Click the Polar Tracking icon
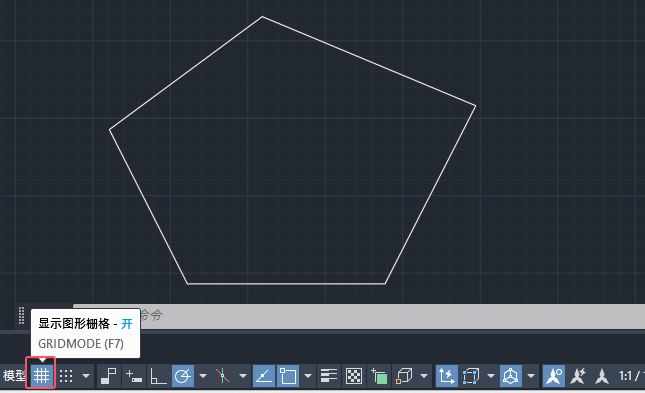Screen dimensions: 645x393 [183, 375]
